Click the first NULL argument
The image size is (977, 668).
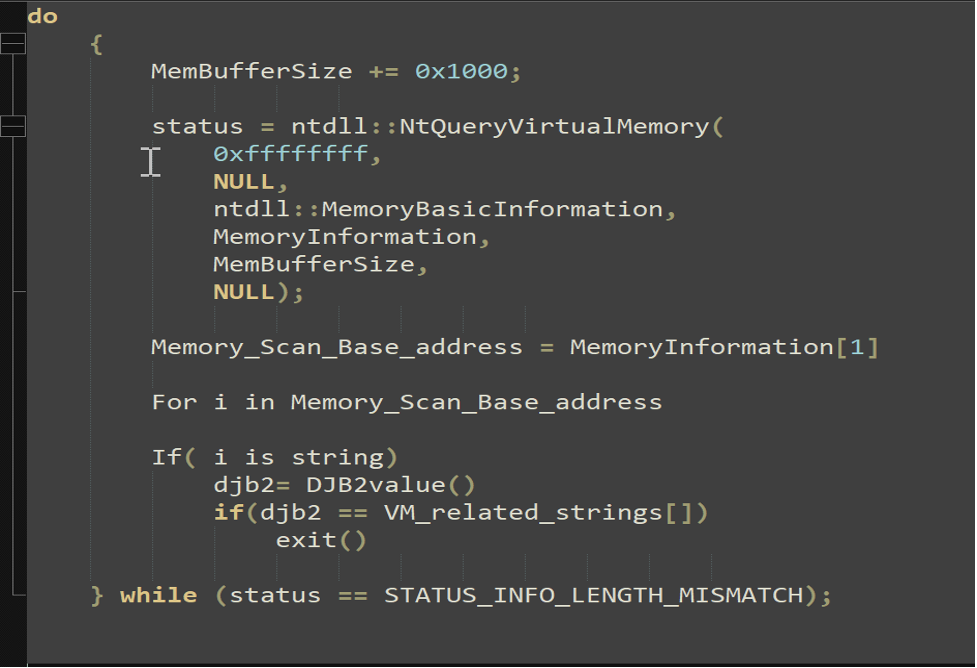[244, 181]
